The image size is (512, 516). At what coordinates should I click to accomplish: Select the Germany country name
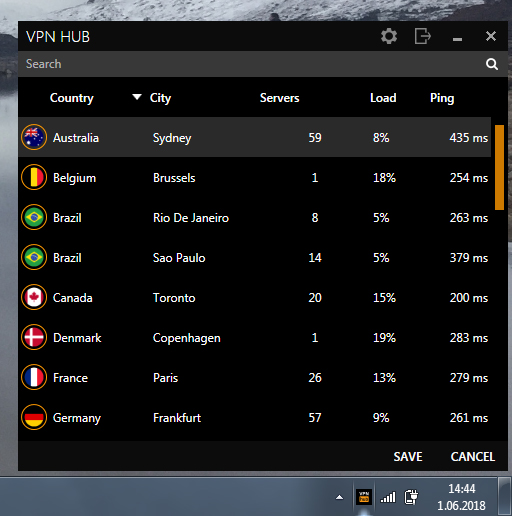tap(77, 418)
